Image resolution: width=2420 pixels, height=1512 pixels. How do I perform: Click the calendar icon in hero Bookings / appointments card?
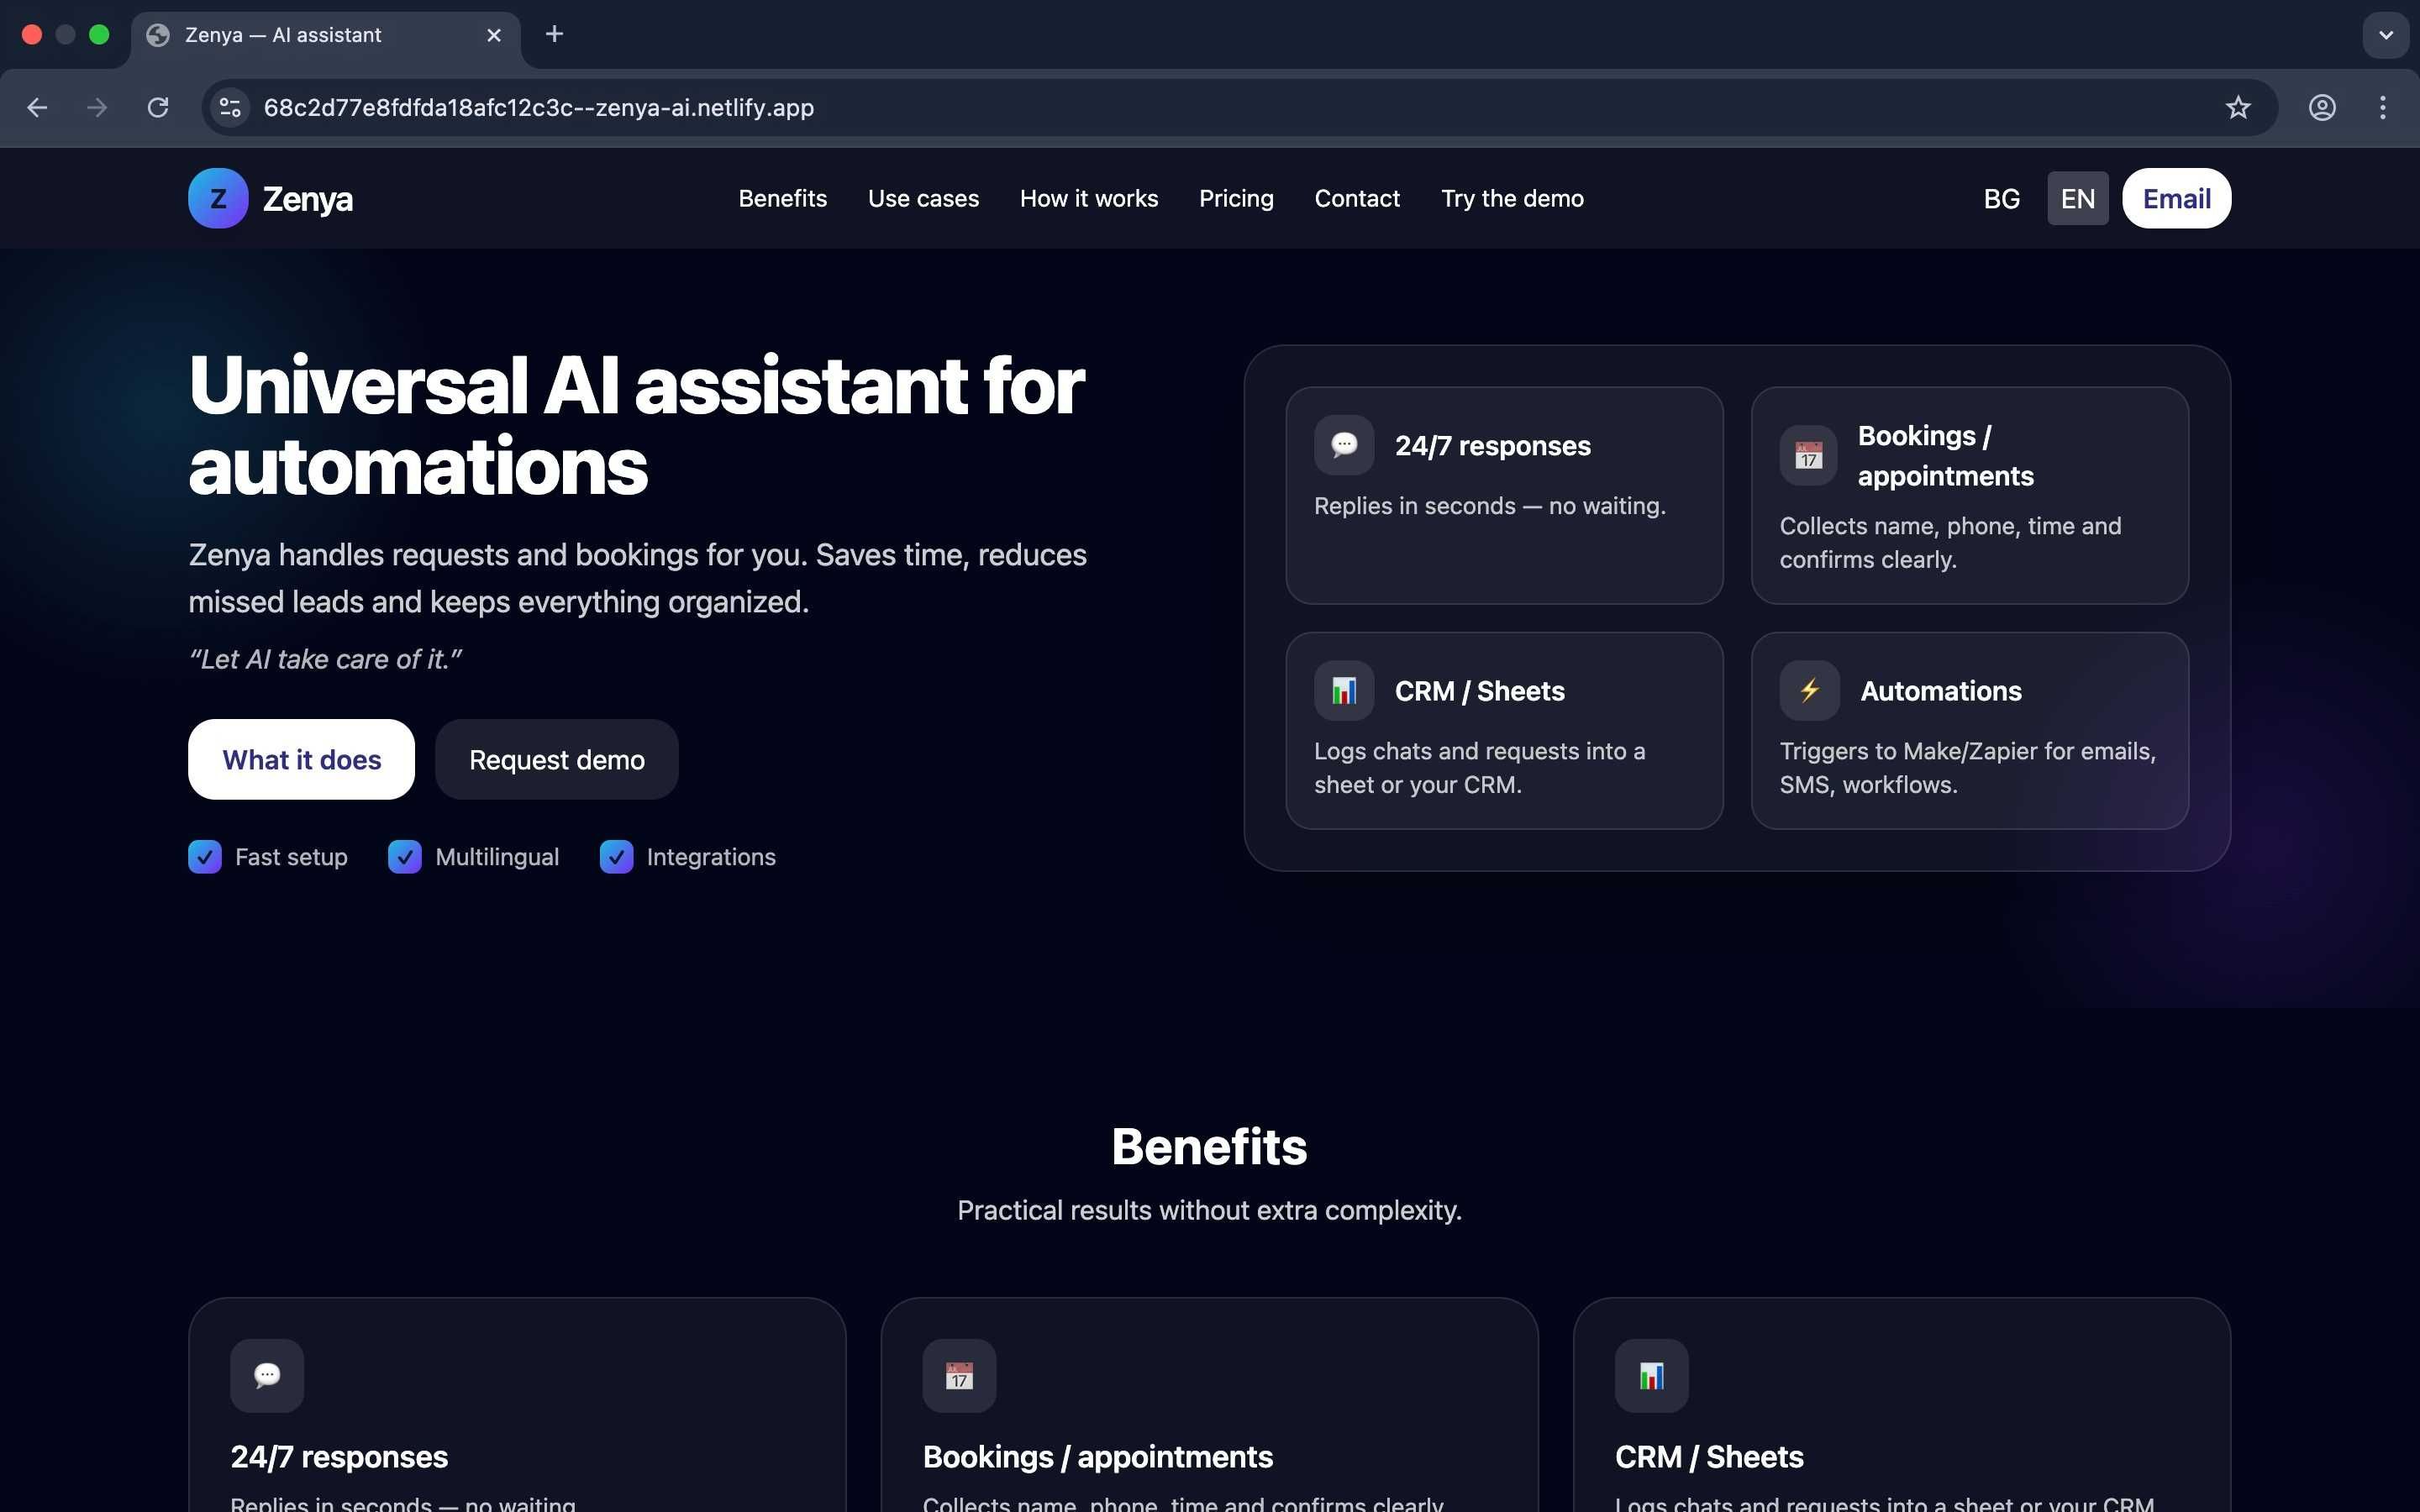[x=1808, y=455]
